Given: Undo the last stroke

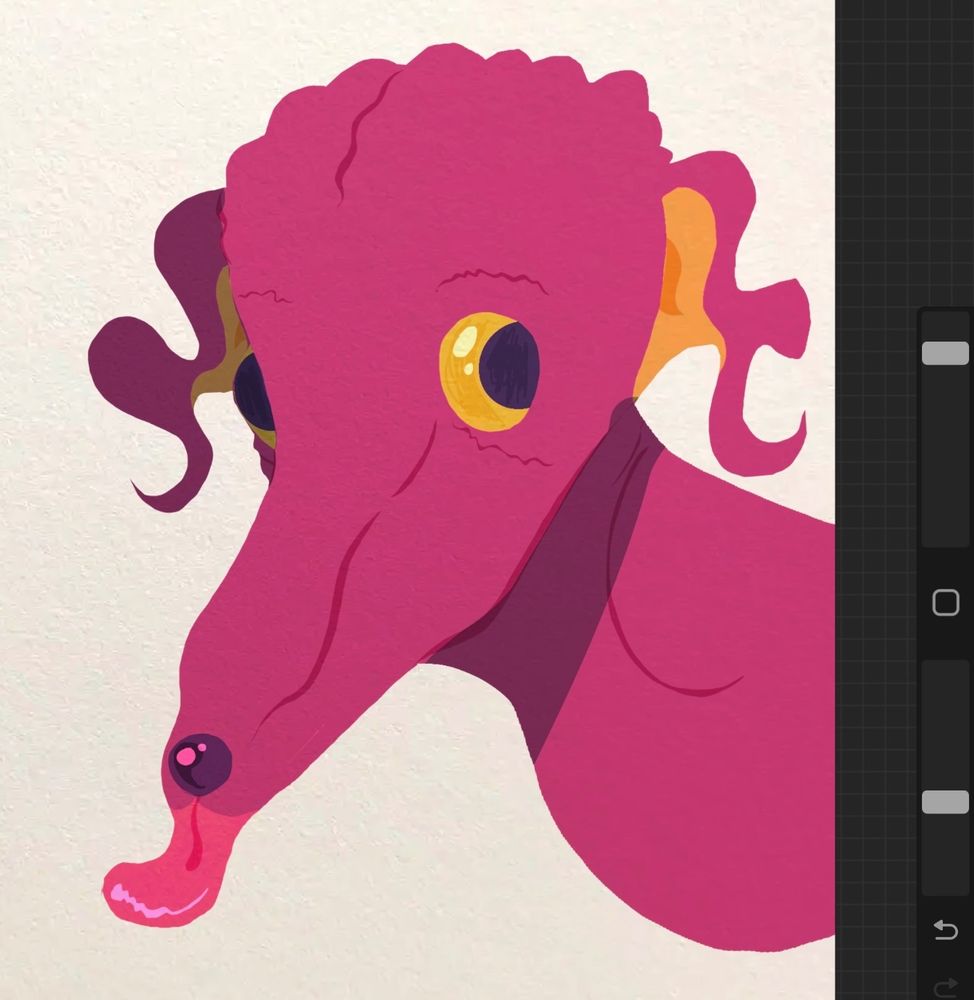Looking at the screenshot, I should [x=945, y=930].
